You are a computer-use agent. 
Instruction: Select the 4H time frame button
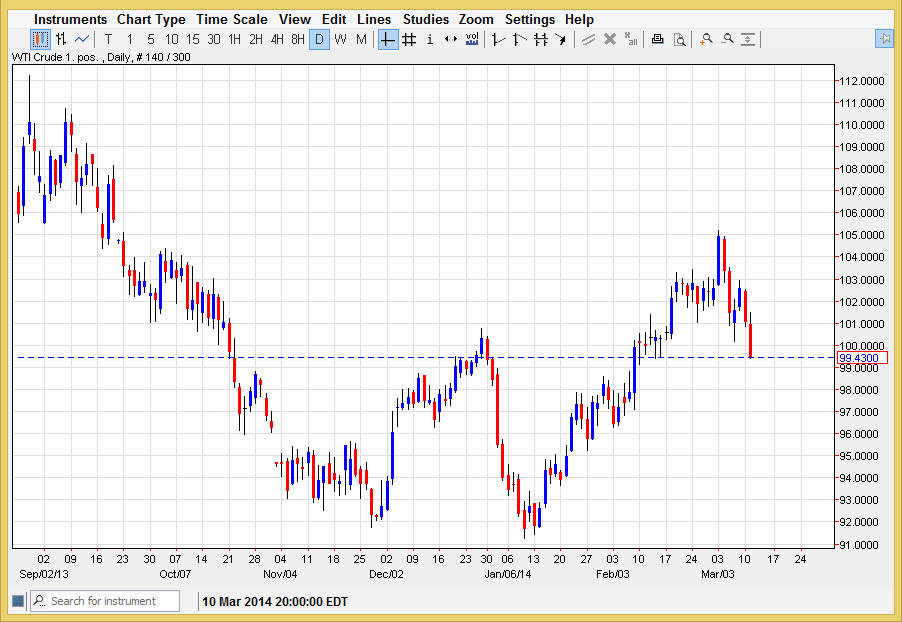[277, 39]
